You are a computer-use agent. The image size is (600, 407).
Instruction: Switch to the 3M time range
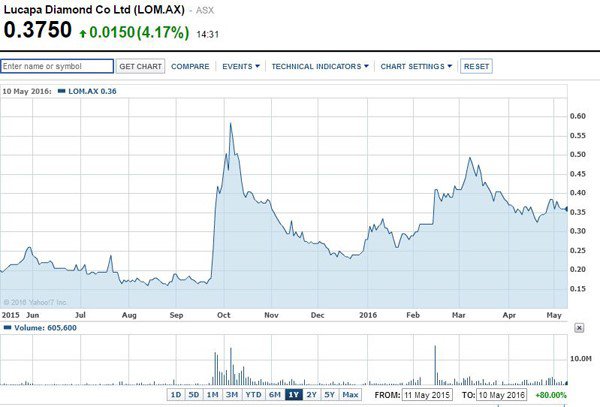(x=232, y=394)
